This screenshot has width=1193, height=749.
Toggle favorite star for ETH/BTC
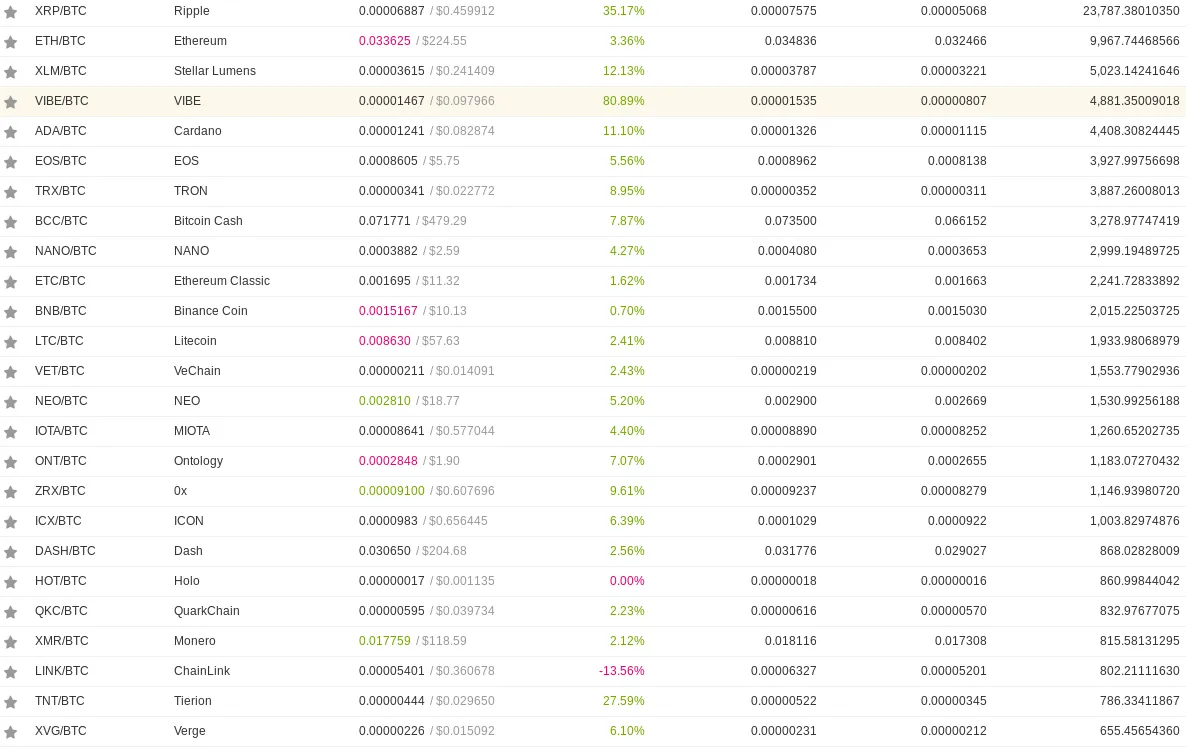(11, 43)
